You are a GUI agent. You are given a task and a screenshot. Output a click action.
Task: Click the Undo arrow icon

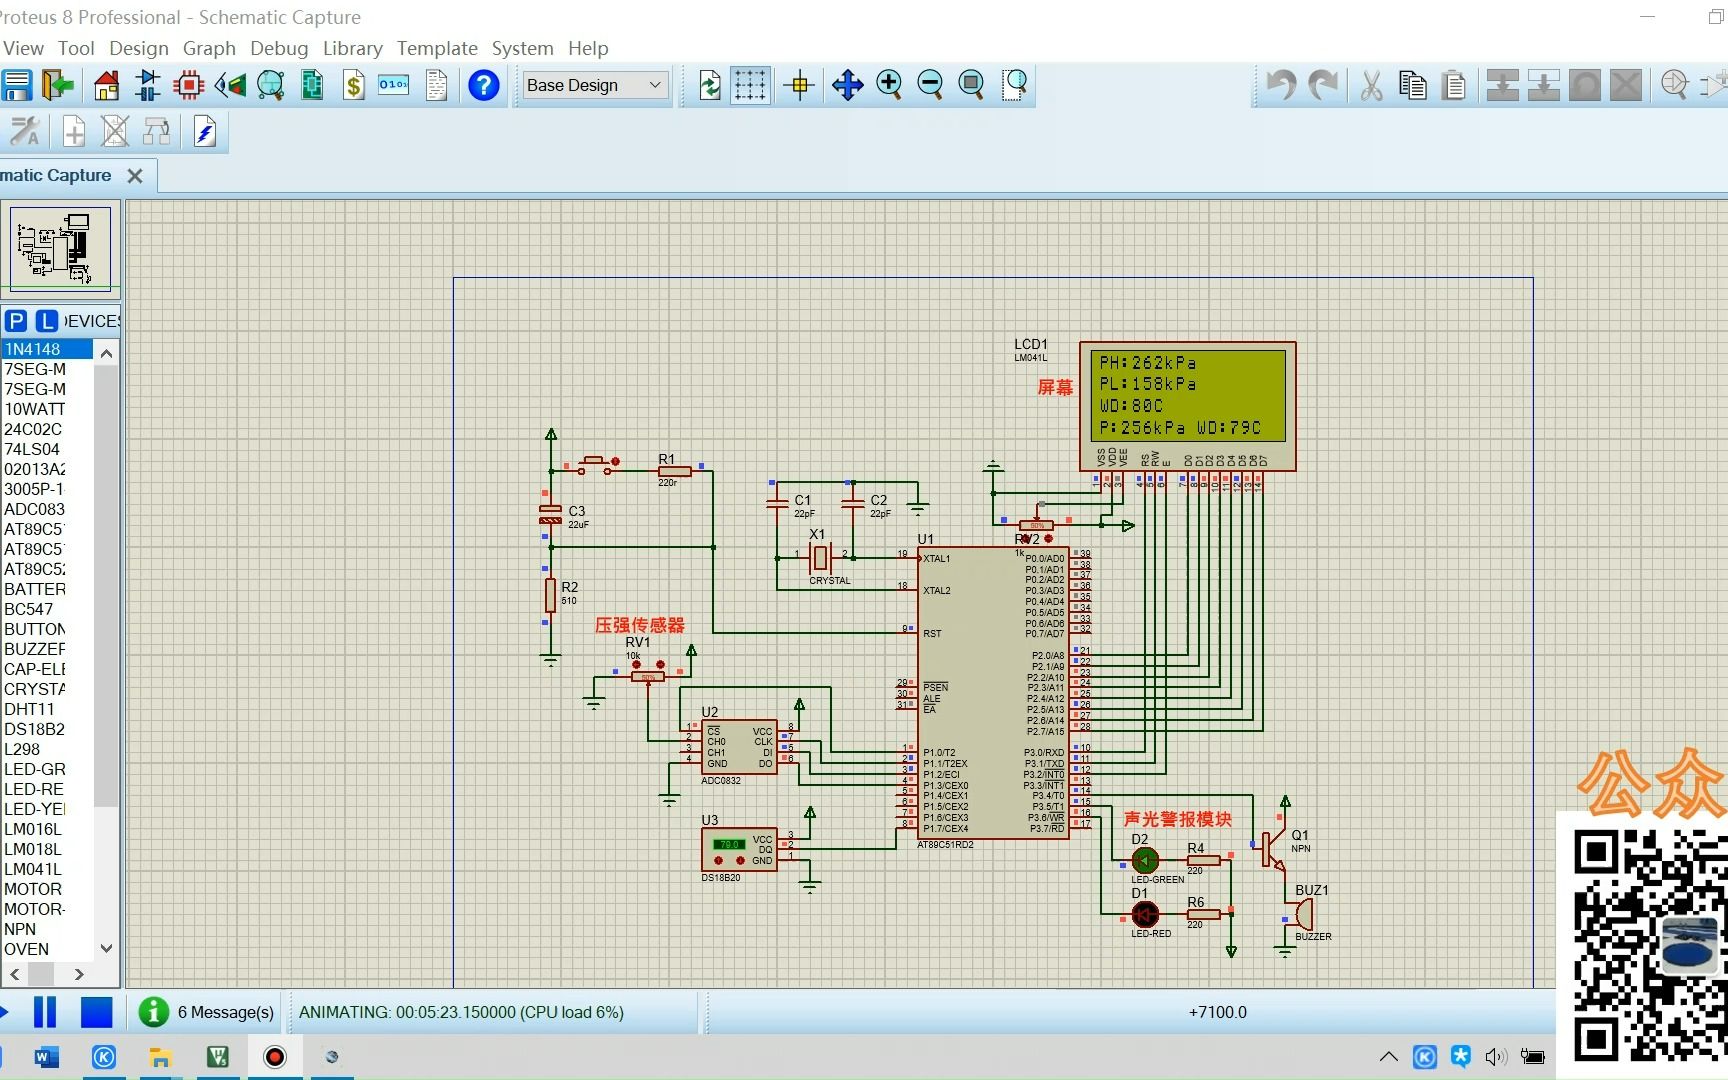[1281, 85]
